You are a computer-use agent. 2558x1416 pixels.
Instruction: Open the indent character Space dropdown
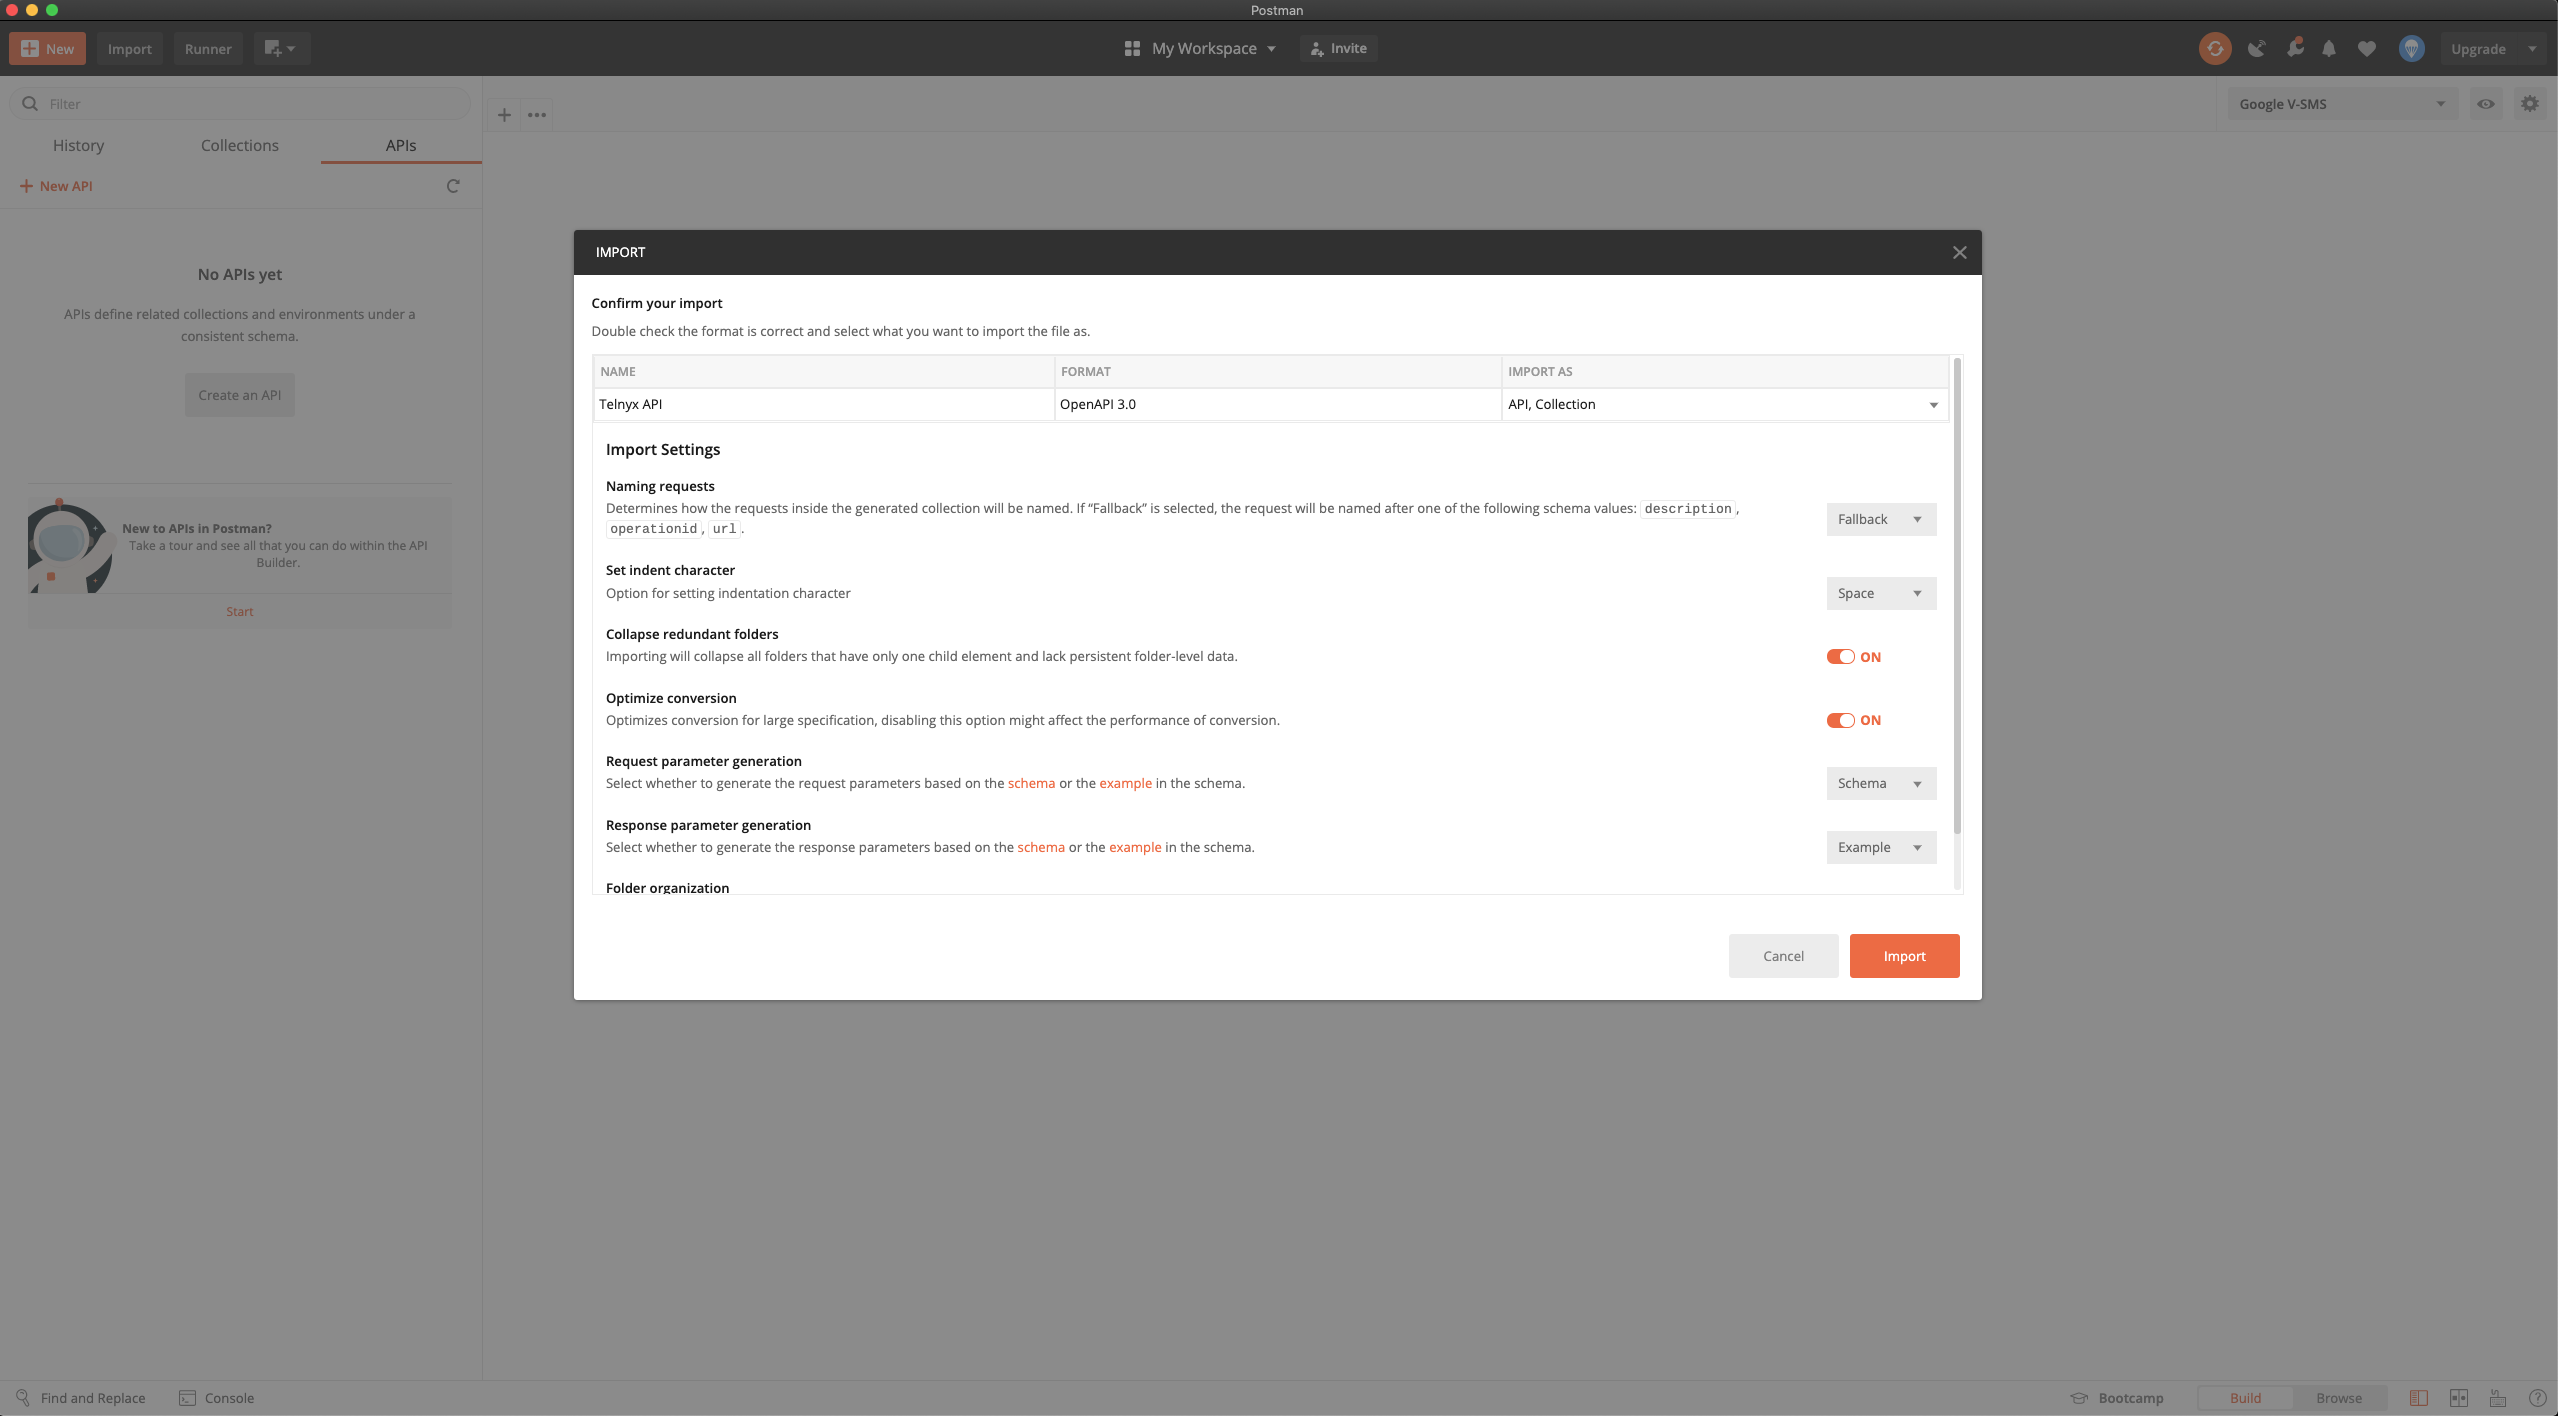pos(1880,593)
